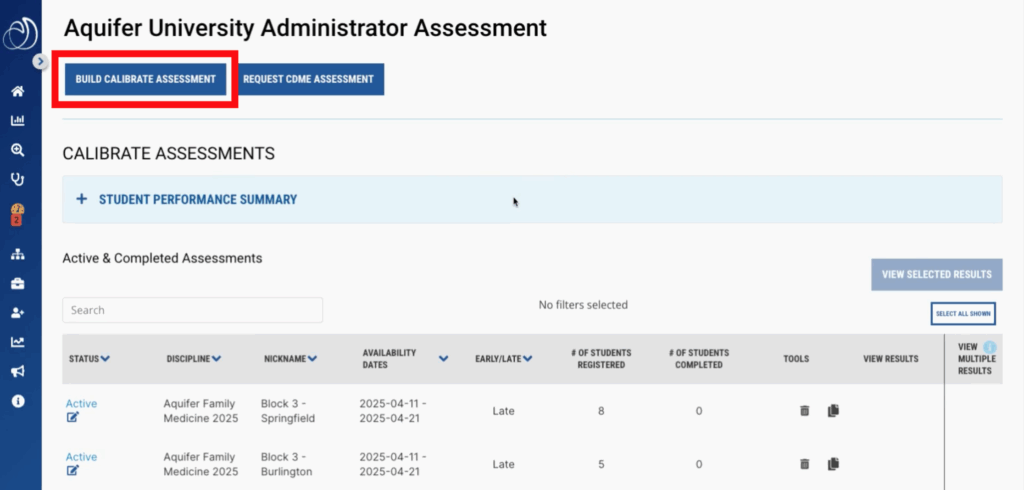Duplicate the Block 3 - Burlington assessment
The width and height of the screenshot is (1024, 490).
pos(834,464)
